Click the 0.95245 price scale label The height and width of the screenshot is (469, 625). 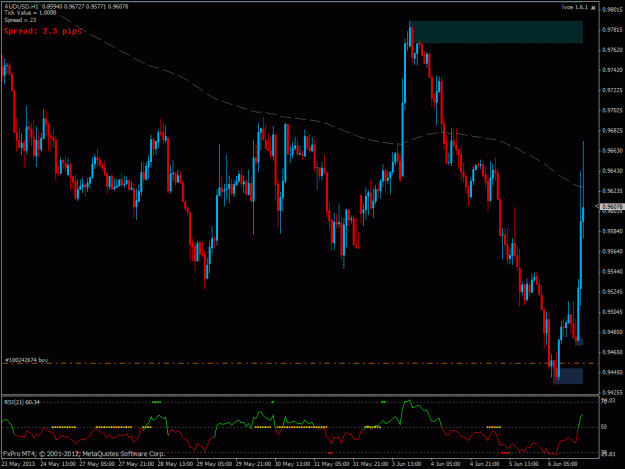613,292
